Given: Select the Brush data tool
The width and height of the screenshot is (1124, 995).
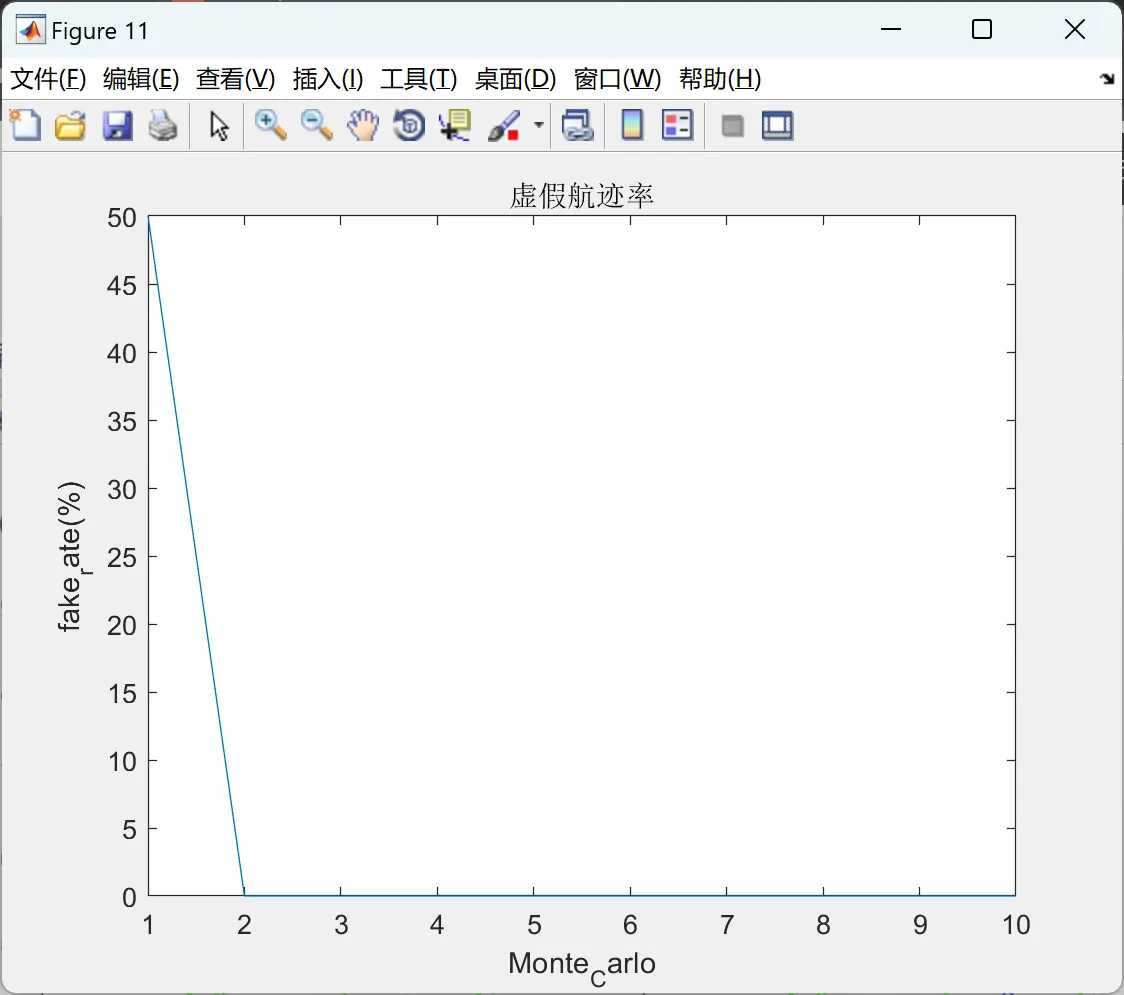Looking at the screenshot, I should click(x=504, y=125).
